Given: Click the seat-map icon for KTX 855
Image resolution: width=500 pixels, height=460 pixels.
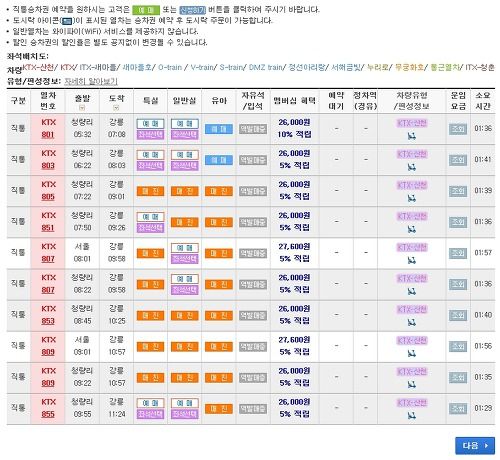Looking at the screenshot, I should pos(412,415).
